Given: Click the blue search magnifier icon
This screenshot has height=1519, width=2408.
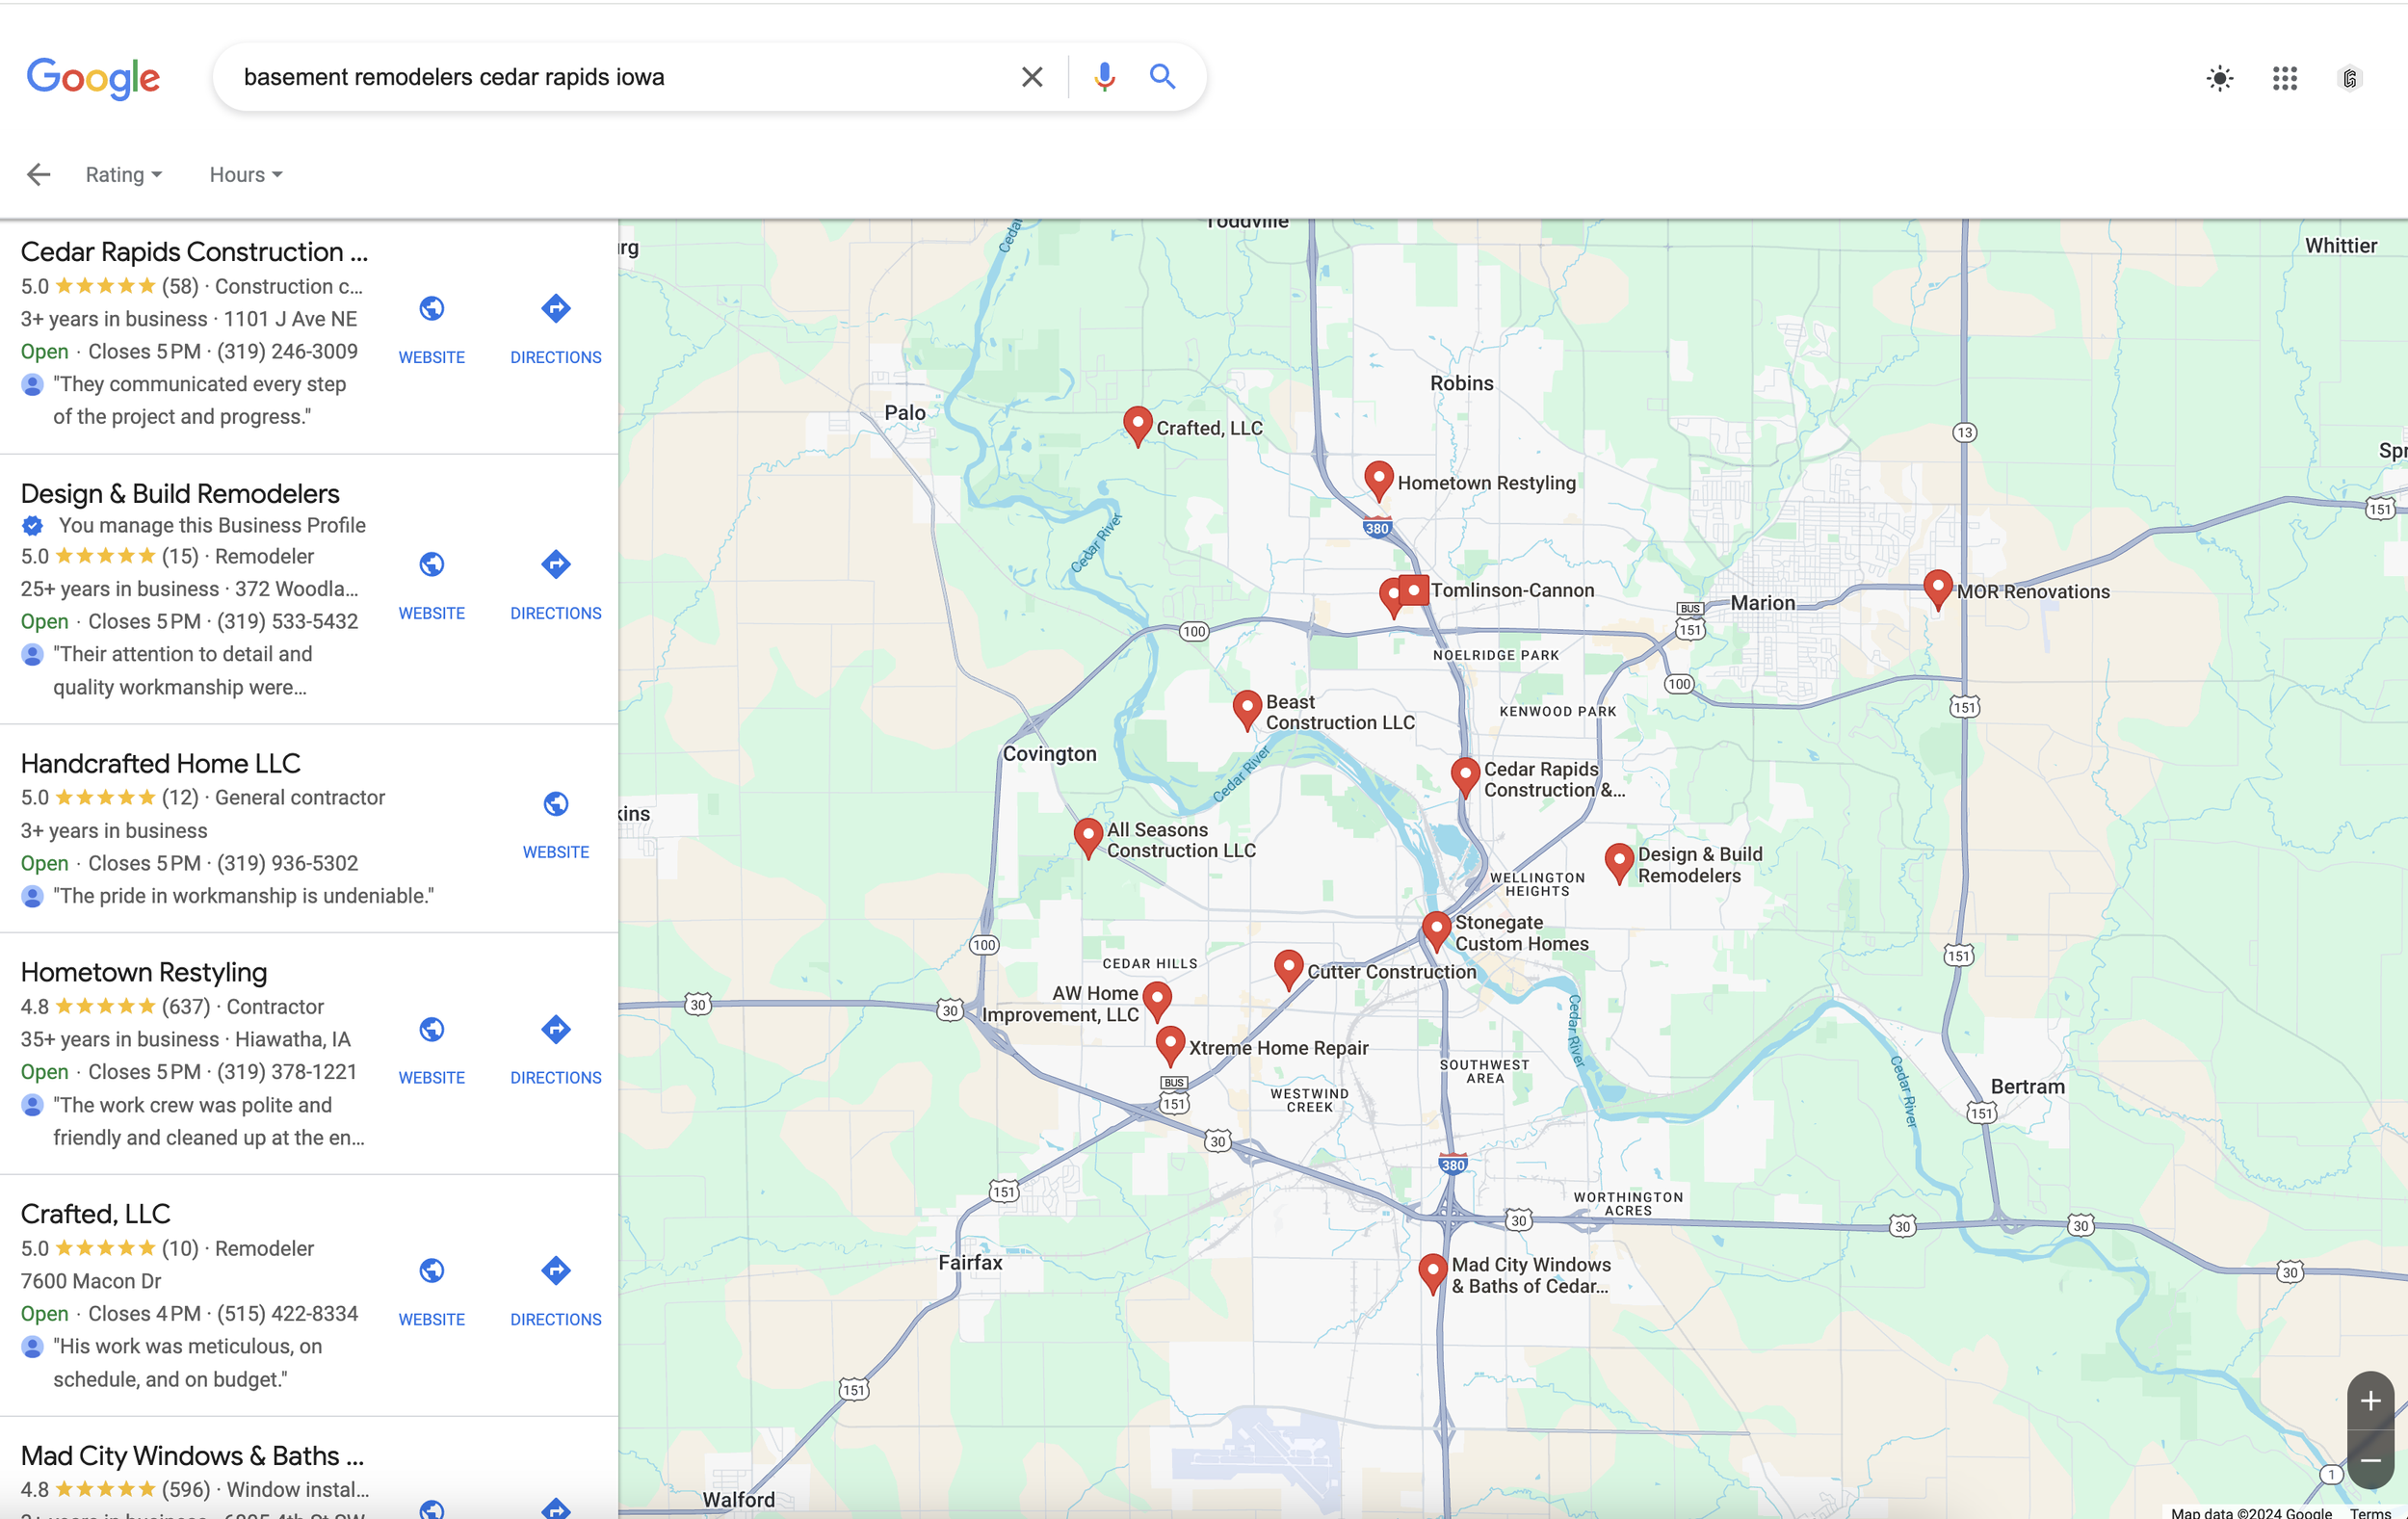Looking at the screenshot, I should point(1161,77).
